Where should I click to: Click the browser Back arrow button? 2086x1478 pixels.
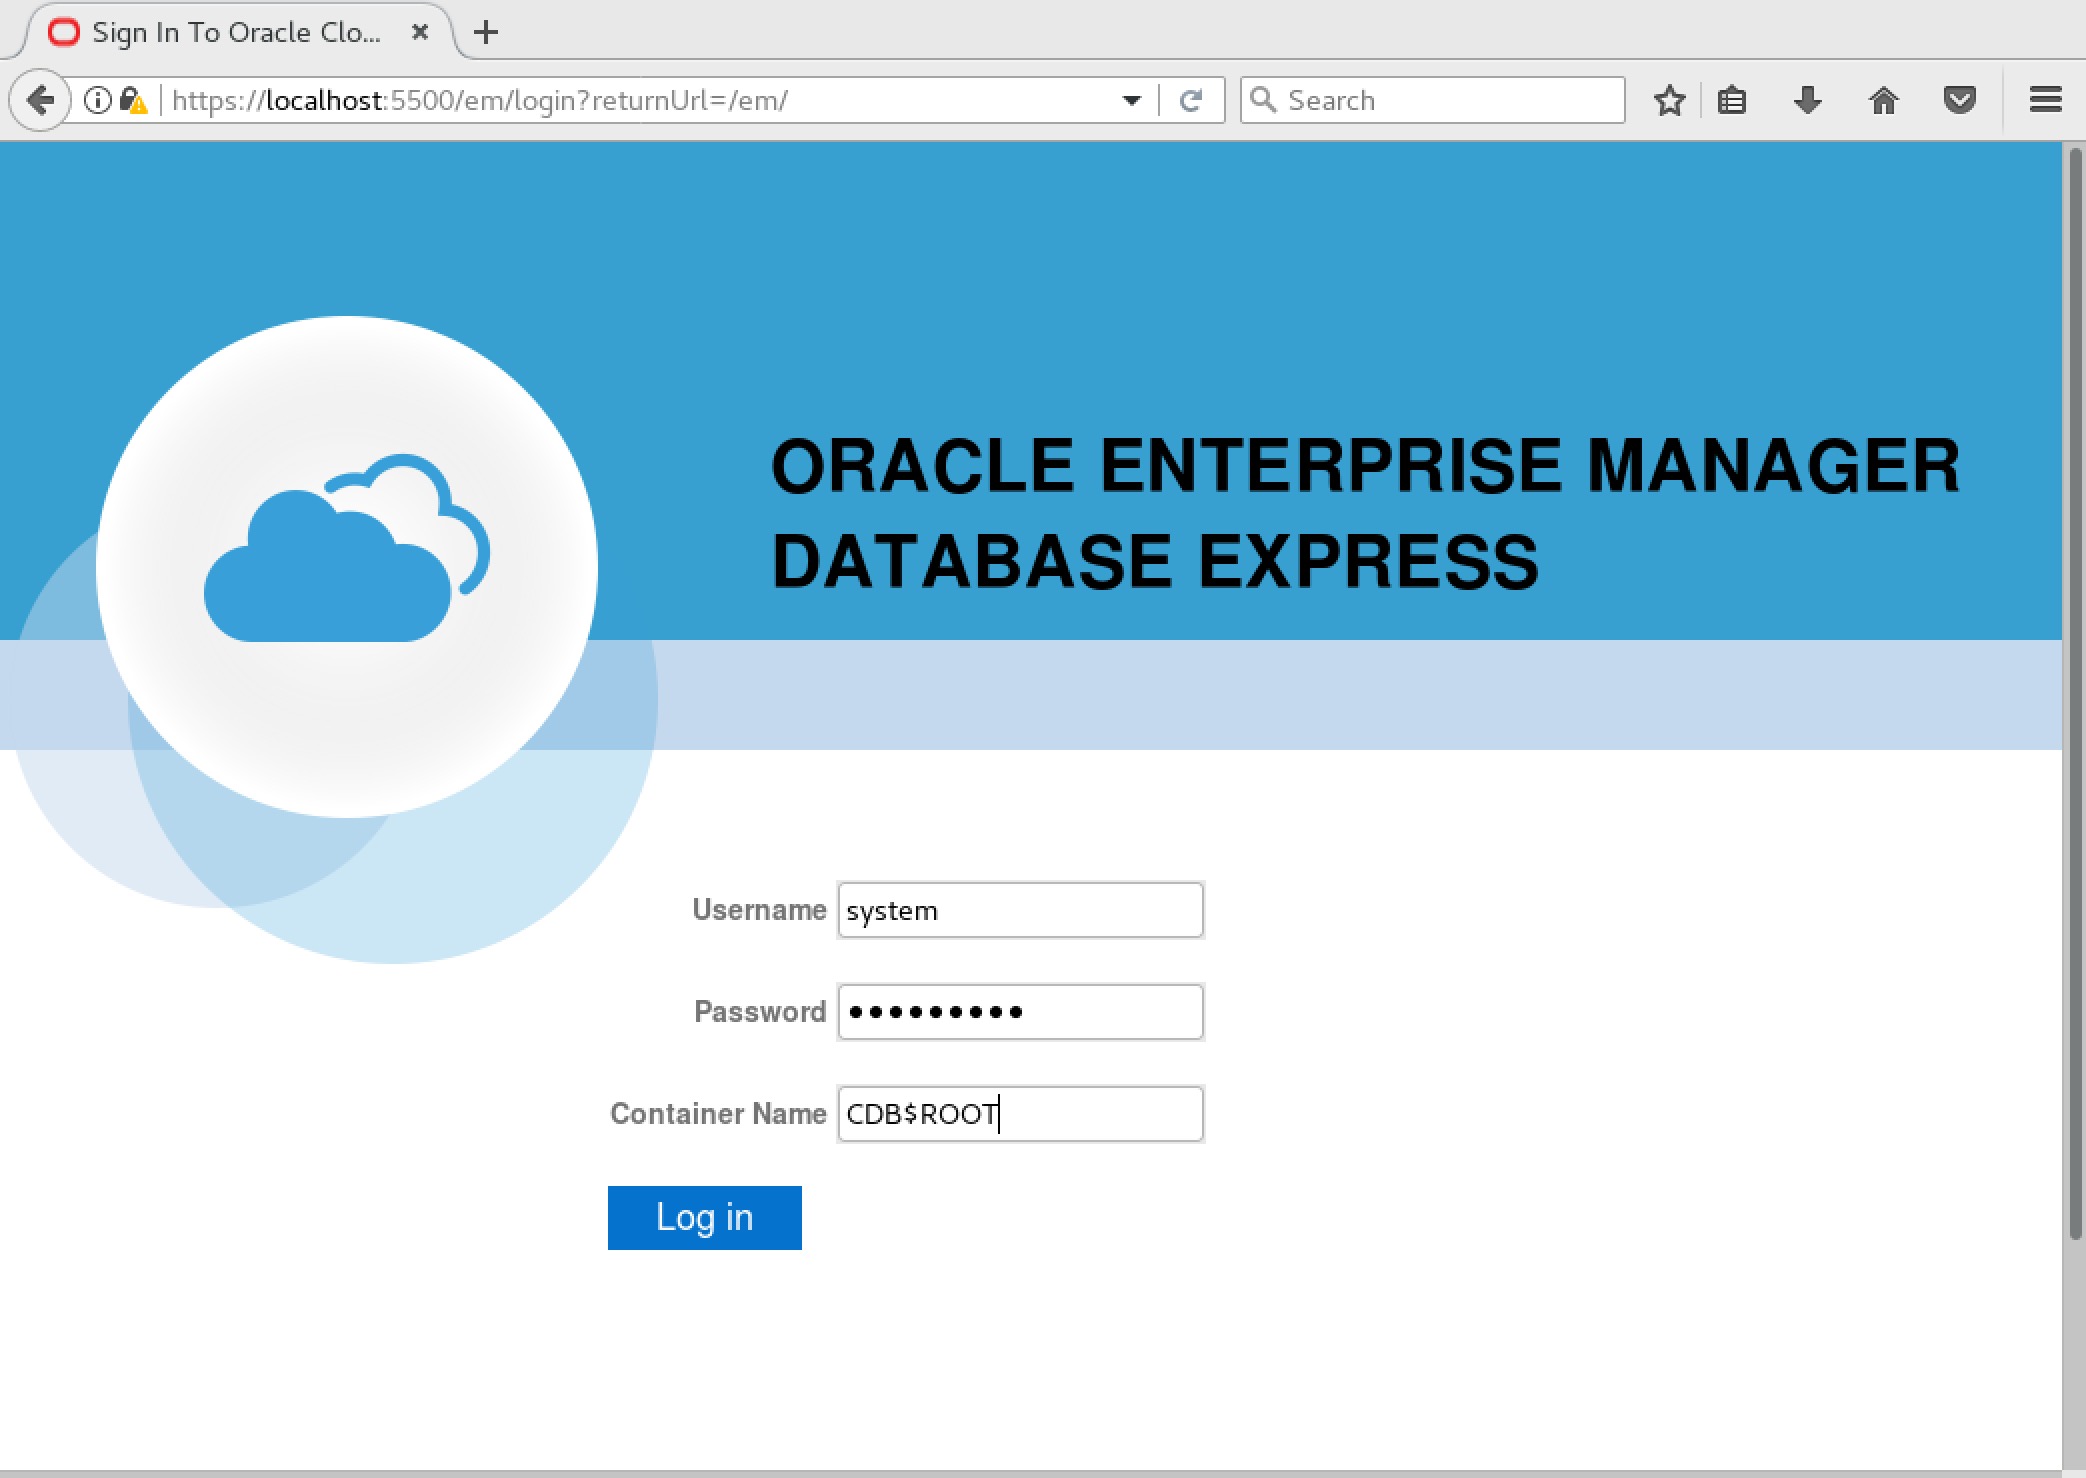40,100
